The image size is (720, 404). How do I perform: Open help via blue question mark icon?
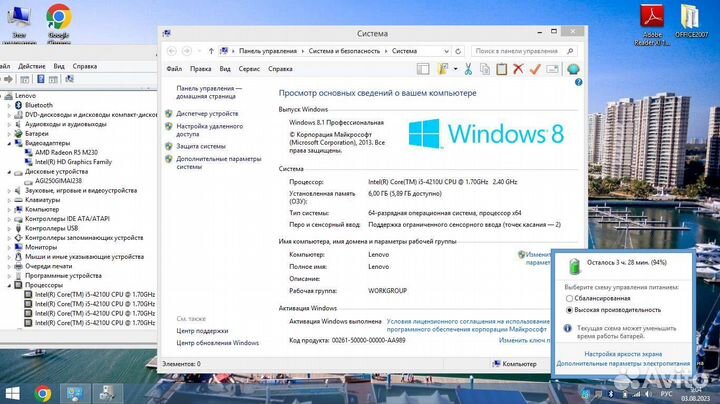[x=578, y=82]
